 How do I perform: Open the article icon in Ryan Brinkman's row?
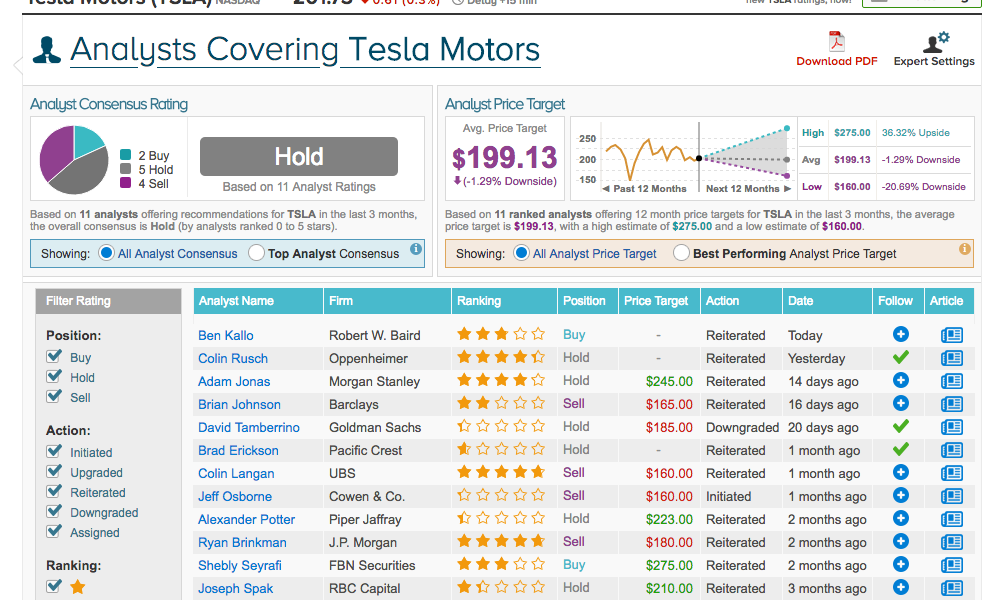(952, 542)
